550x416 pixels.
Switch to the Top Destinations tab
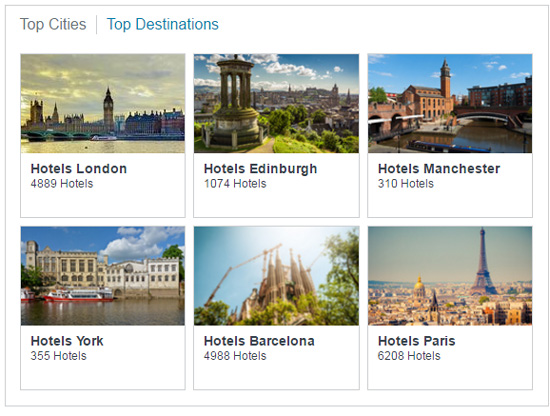point(163,25)
